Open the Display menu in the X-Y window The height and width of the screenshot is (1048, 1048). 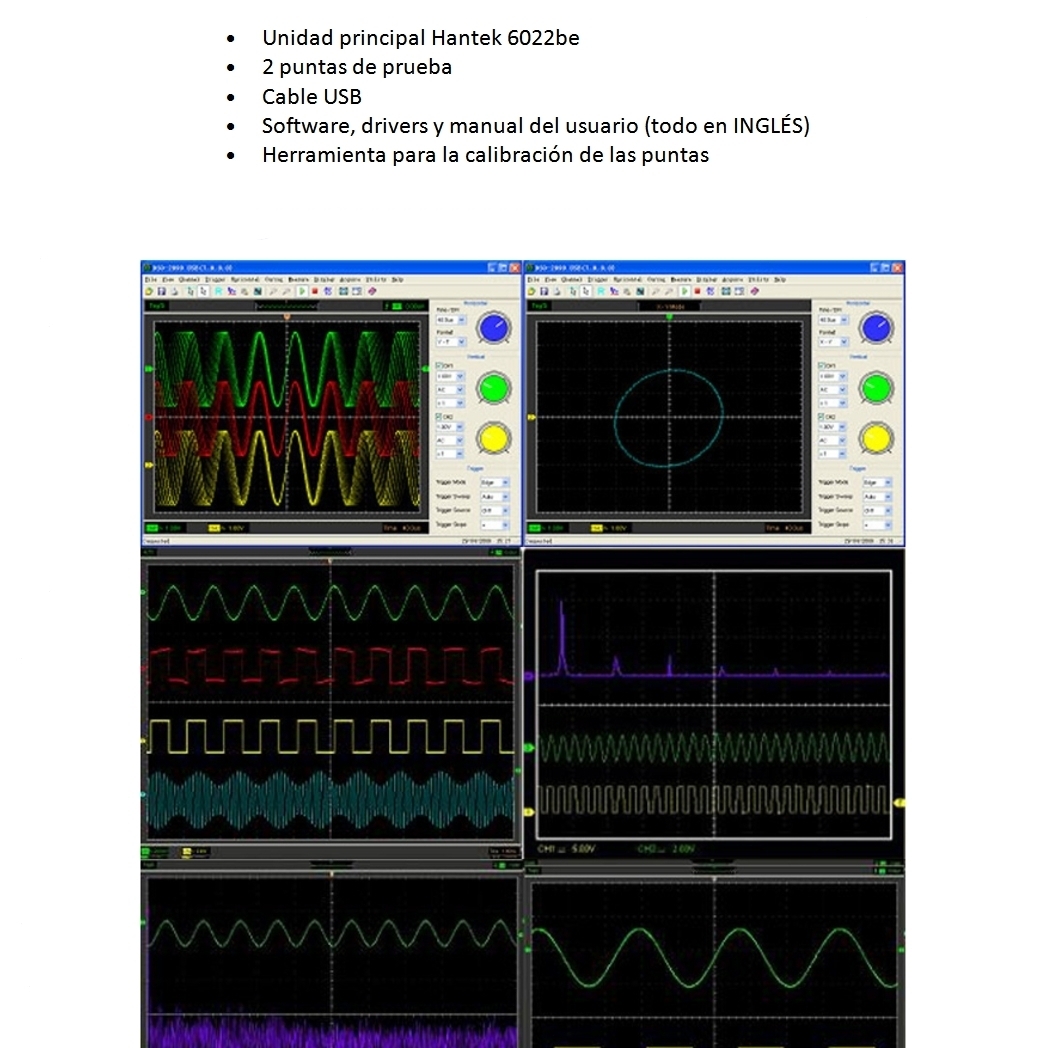point(705,279)
